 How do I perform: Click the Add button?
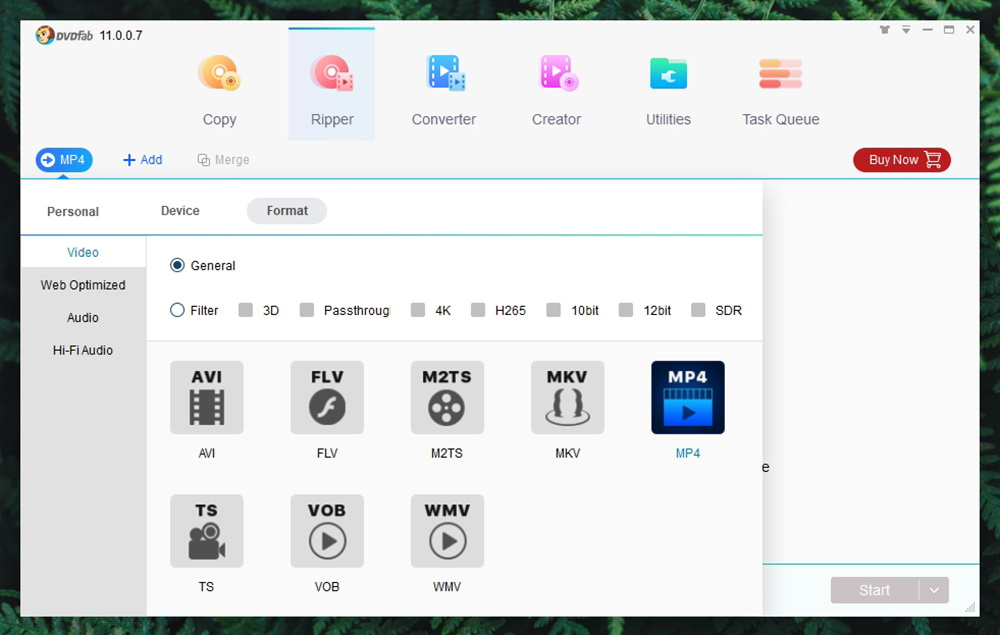(142, 159)
